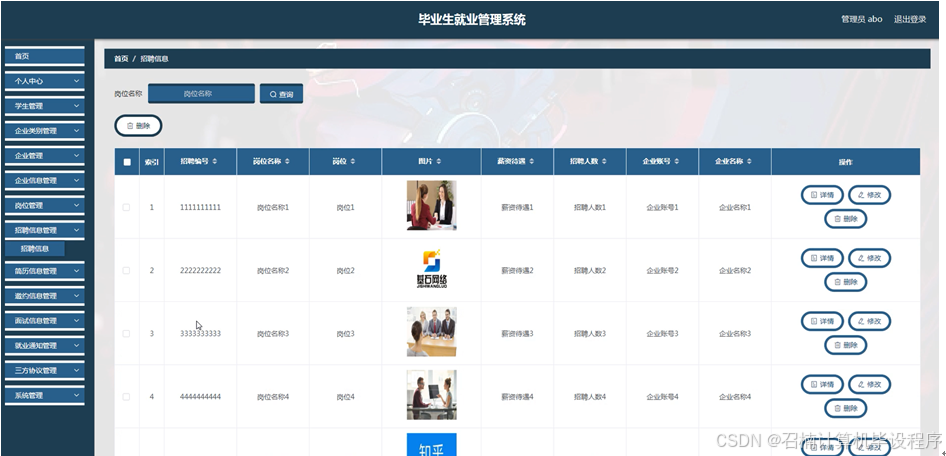This screenshot has height=456, width=946.
Task: Open row 1 handshake interview thumbnail
Action: pos(431,206)
